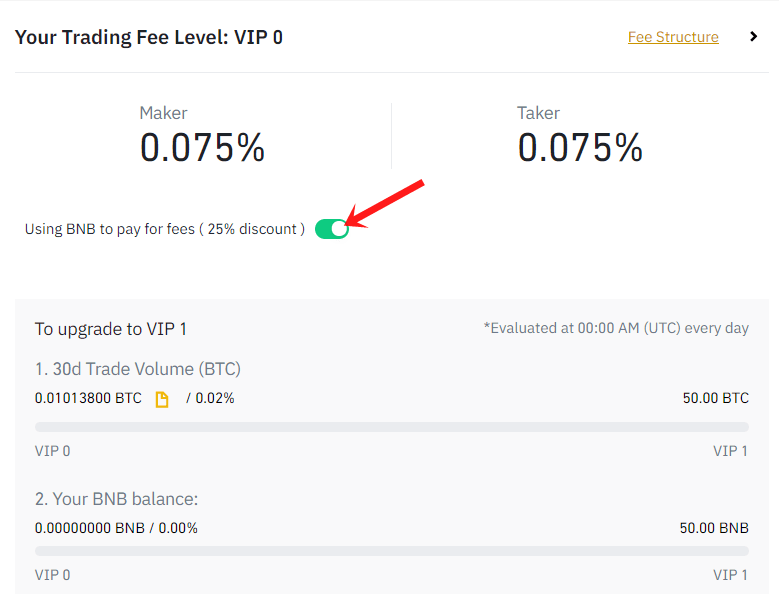Click the 50.00 BNB target amount

point(714,528)
